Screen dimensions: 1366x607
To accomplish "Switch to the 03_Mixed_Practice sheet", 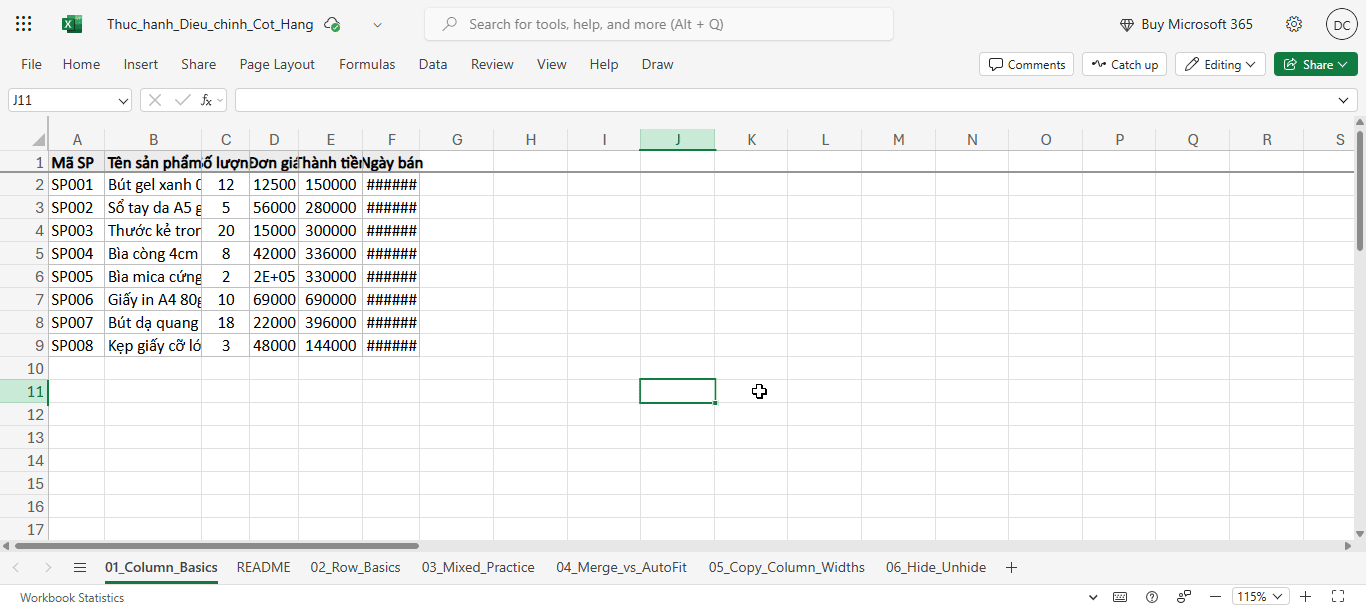I will click(478, 567).
